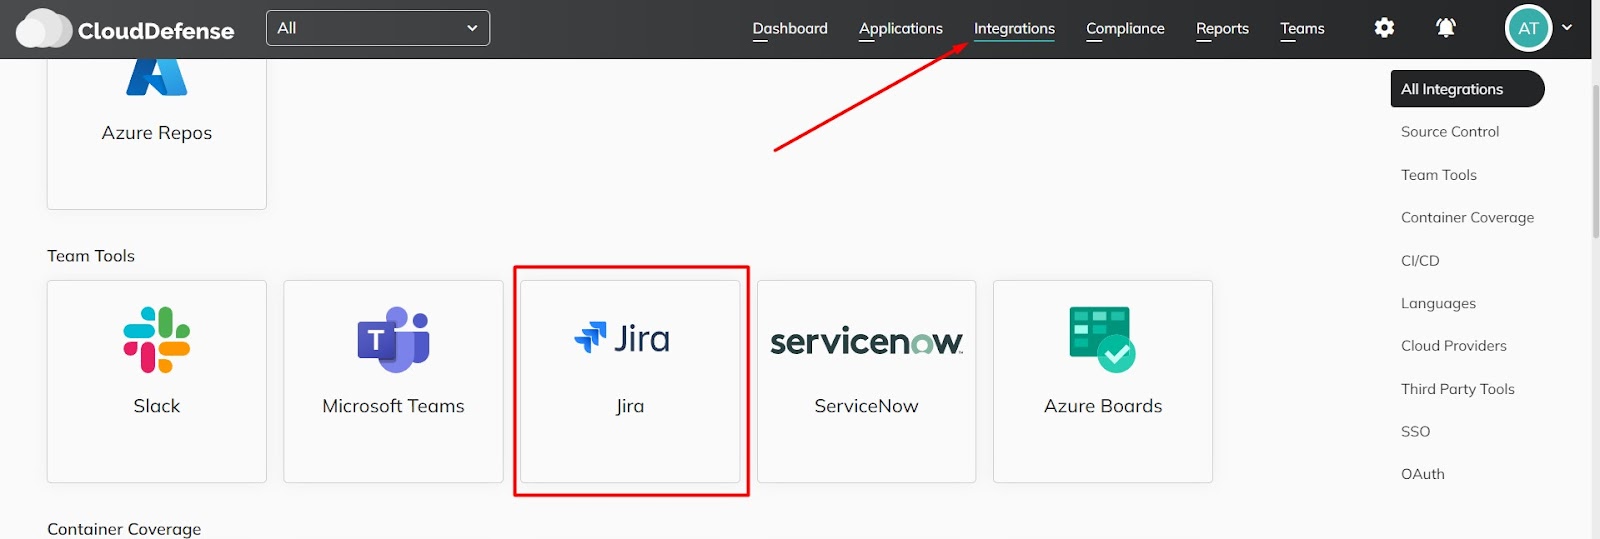
Task: Filter by Source Control
Action: [1450, 132]
